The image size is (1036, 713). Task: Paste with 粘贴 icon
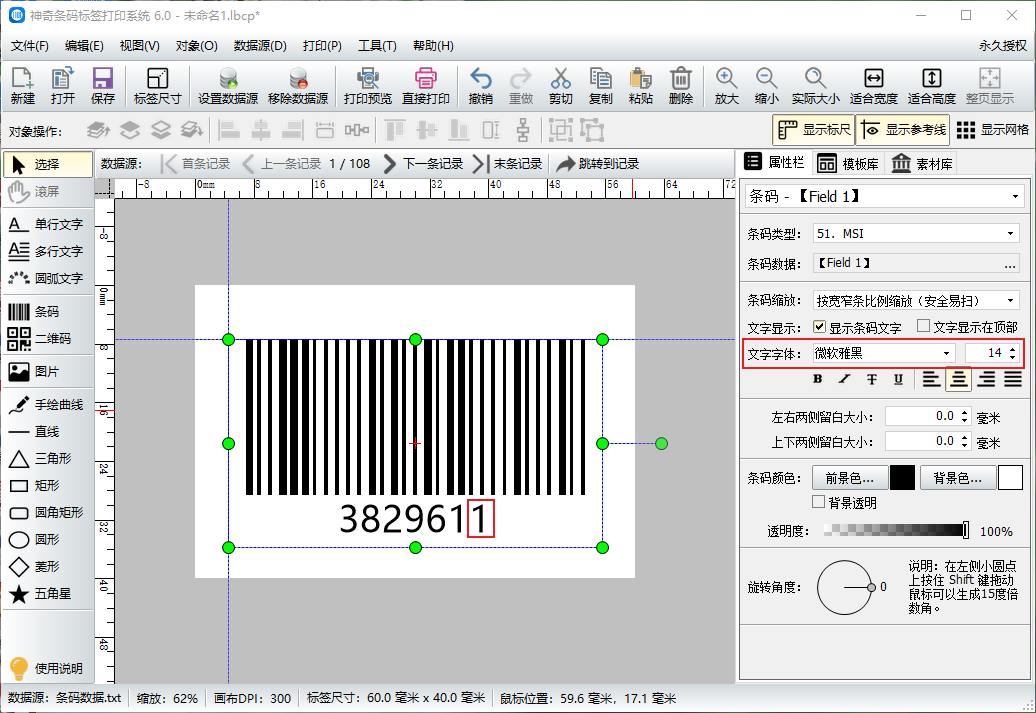[x=640, y=86]
